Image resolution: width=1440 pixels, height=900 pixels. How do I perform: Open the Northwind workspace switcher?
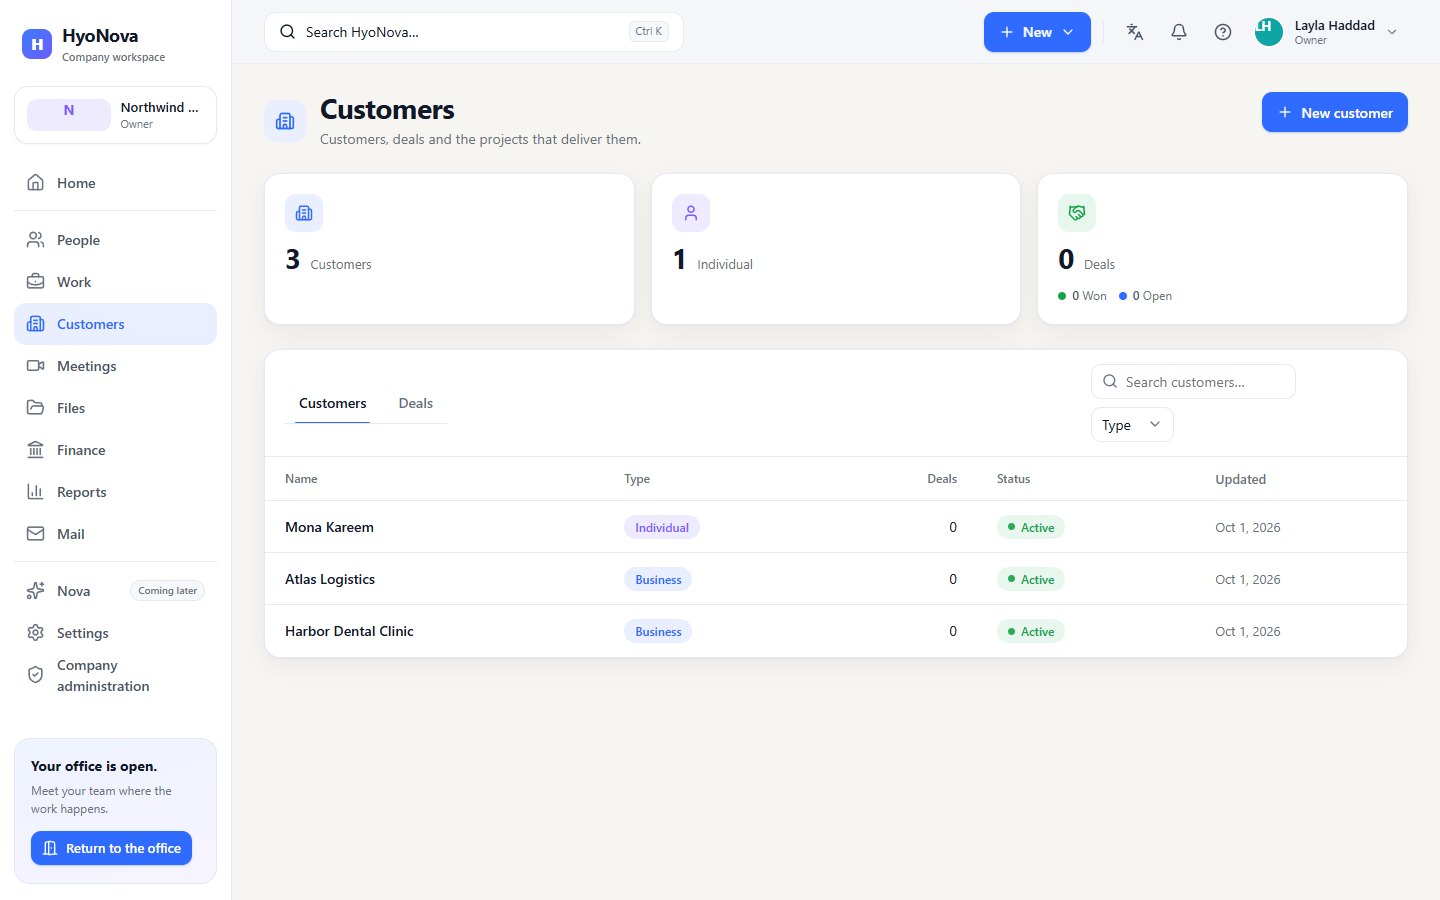click(115, 115)
